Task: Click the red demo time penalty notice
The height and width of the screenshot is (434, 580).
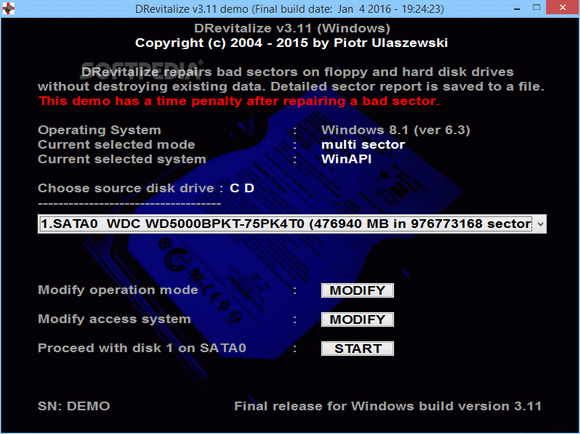Action: 239,101
